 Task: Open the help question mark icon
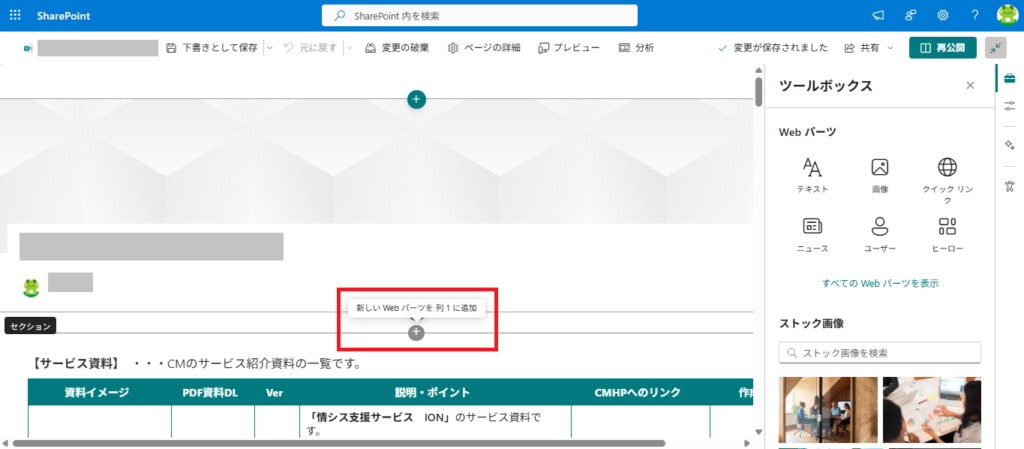coord(975,16)
